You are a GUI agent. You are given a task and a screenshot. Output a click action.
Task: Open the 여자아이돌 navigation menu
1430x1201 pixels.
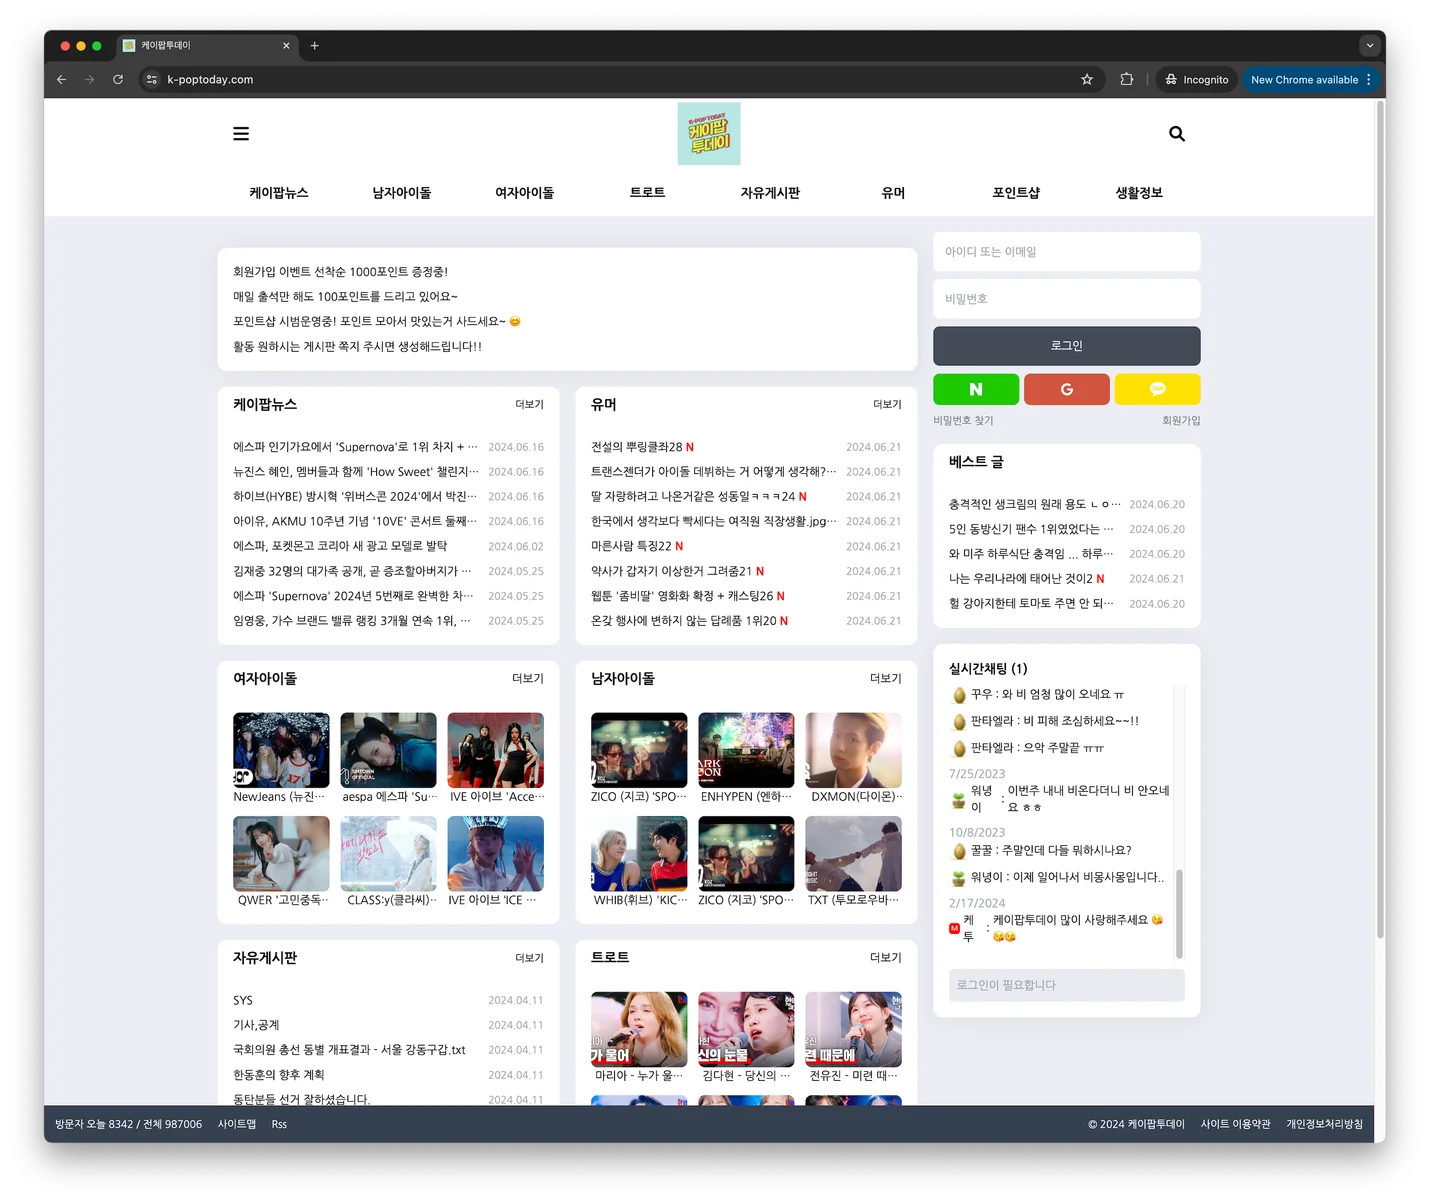point(525,192)
